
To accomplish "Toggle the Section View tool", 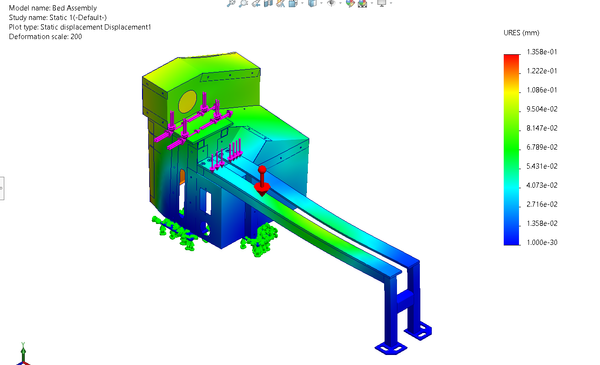I will (268, 3).
